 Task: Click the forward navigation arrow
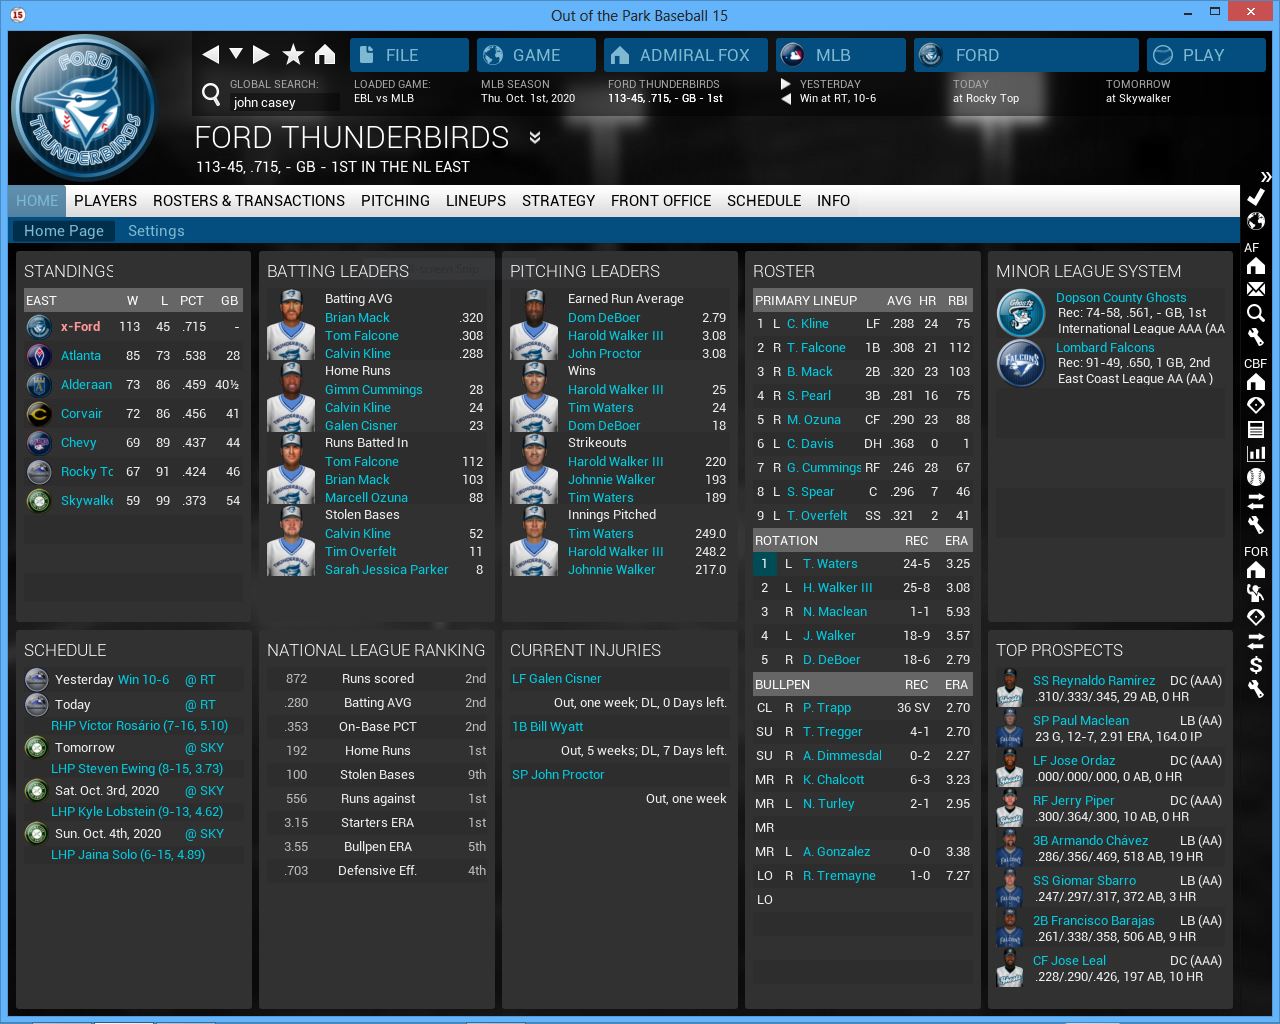tap(261, 54)
